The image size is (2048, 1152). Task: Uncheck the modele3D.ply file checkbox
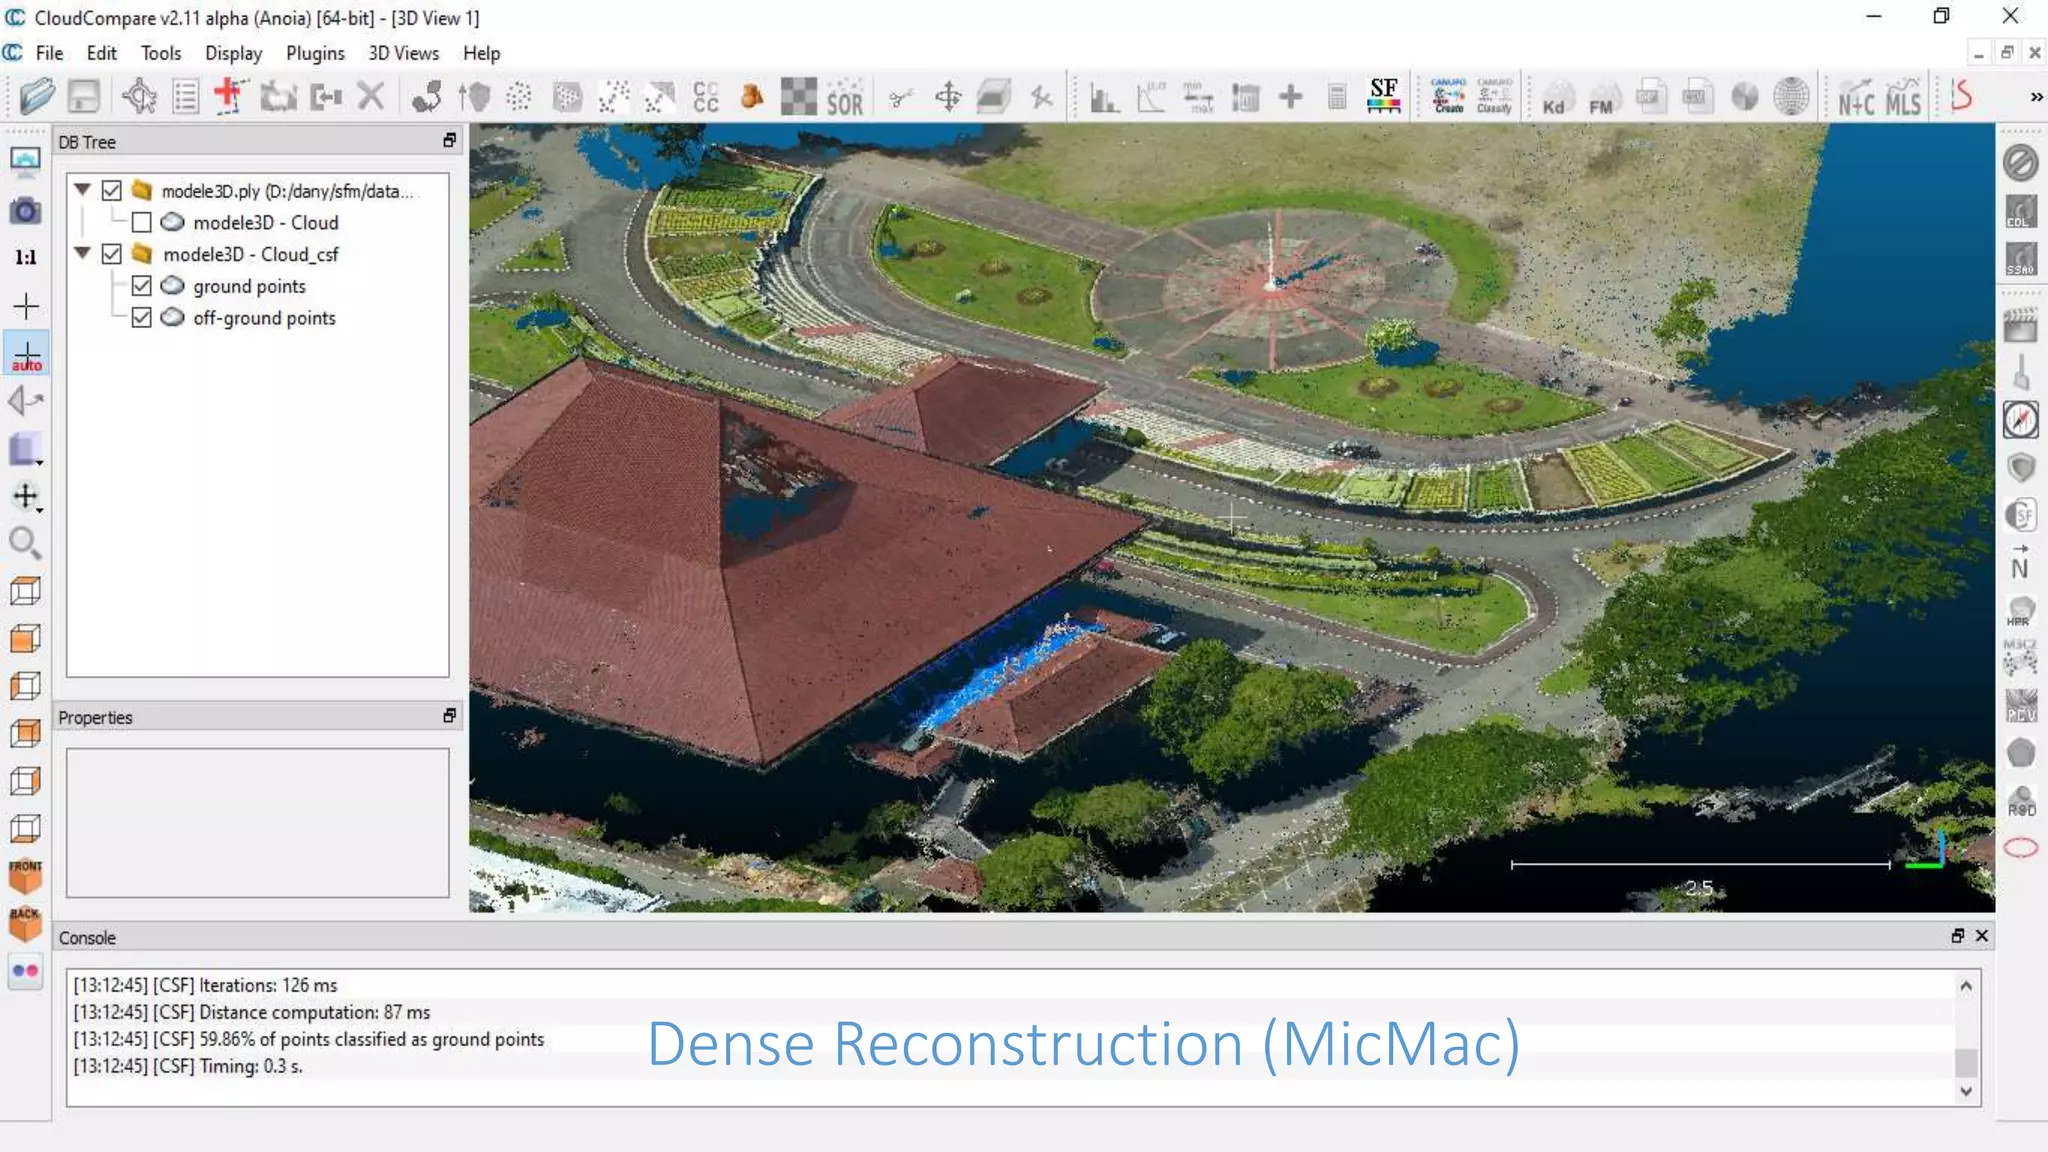click(x=112, y=190)
